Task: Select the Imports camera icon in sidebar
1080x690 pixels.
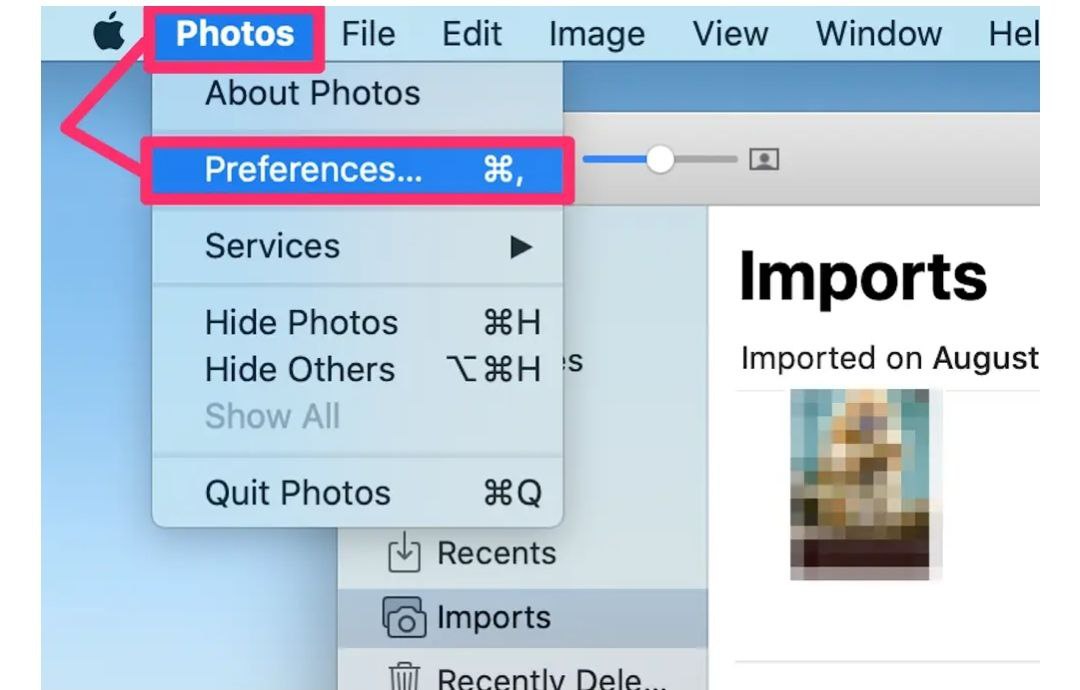Action: click(x=403, y=618)
